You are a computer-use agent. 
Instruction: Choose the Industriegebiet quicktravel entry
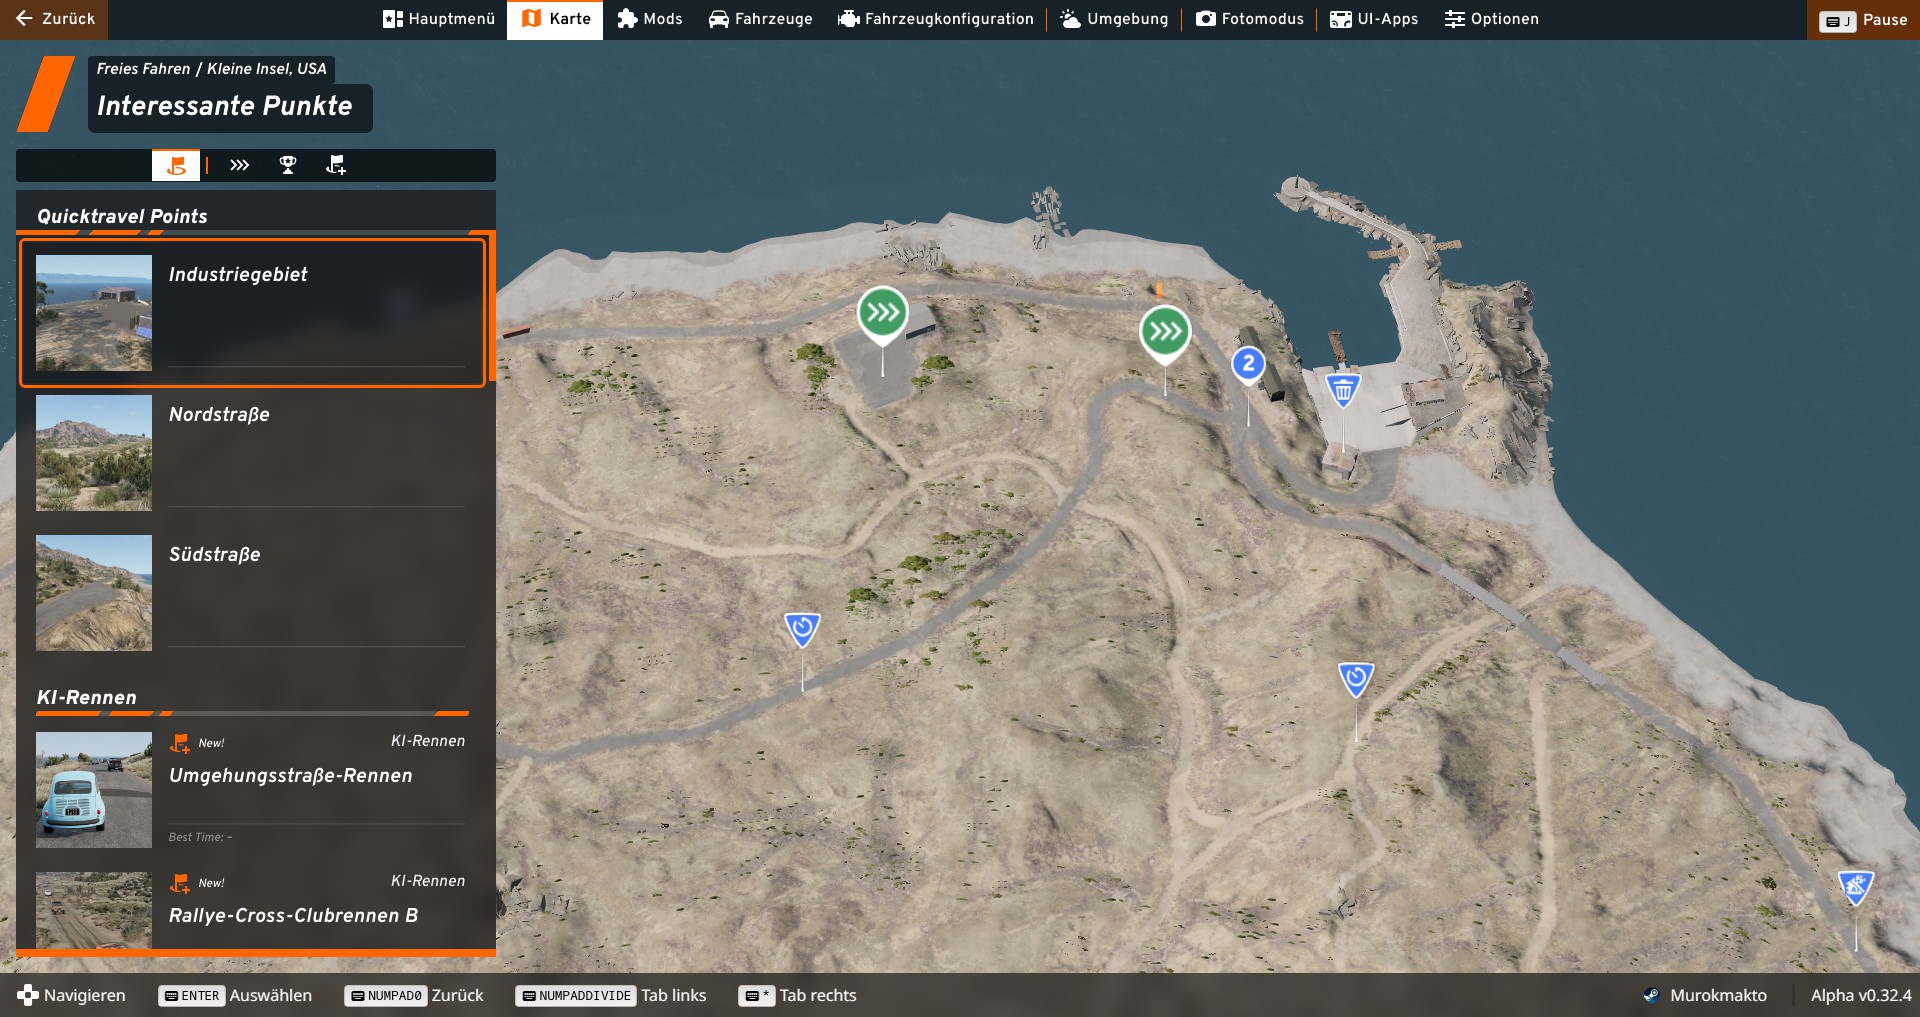click(252, 312)
